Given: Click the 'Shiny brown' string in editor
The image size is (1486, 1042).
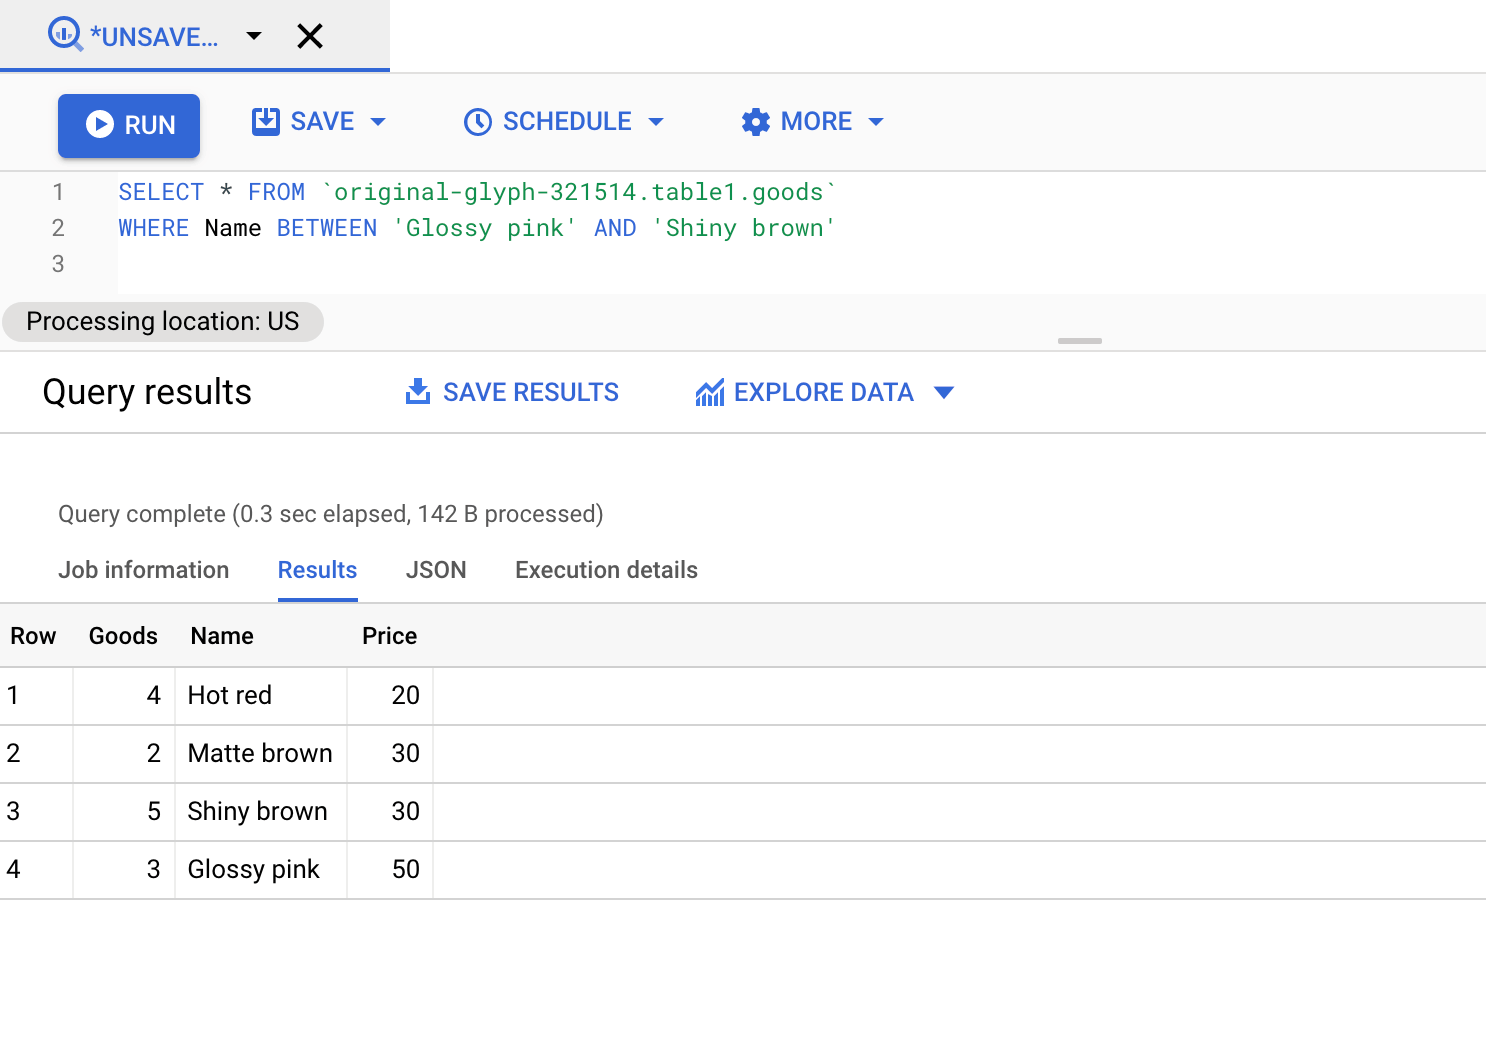Looking at the screenshot, I should (744, 228).
